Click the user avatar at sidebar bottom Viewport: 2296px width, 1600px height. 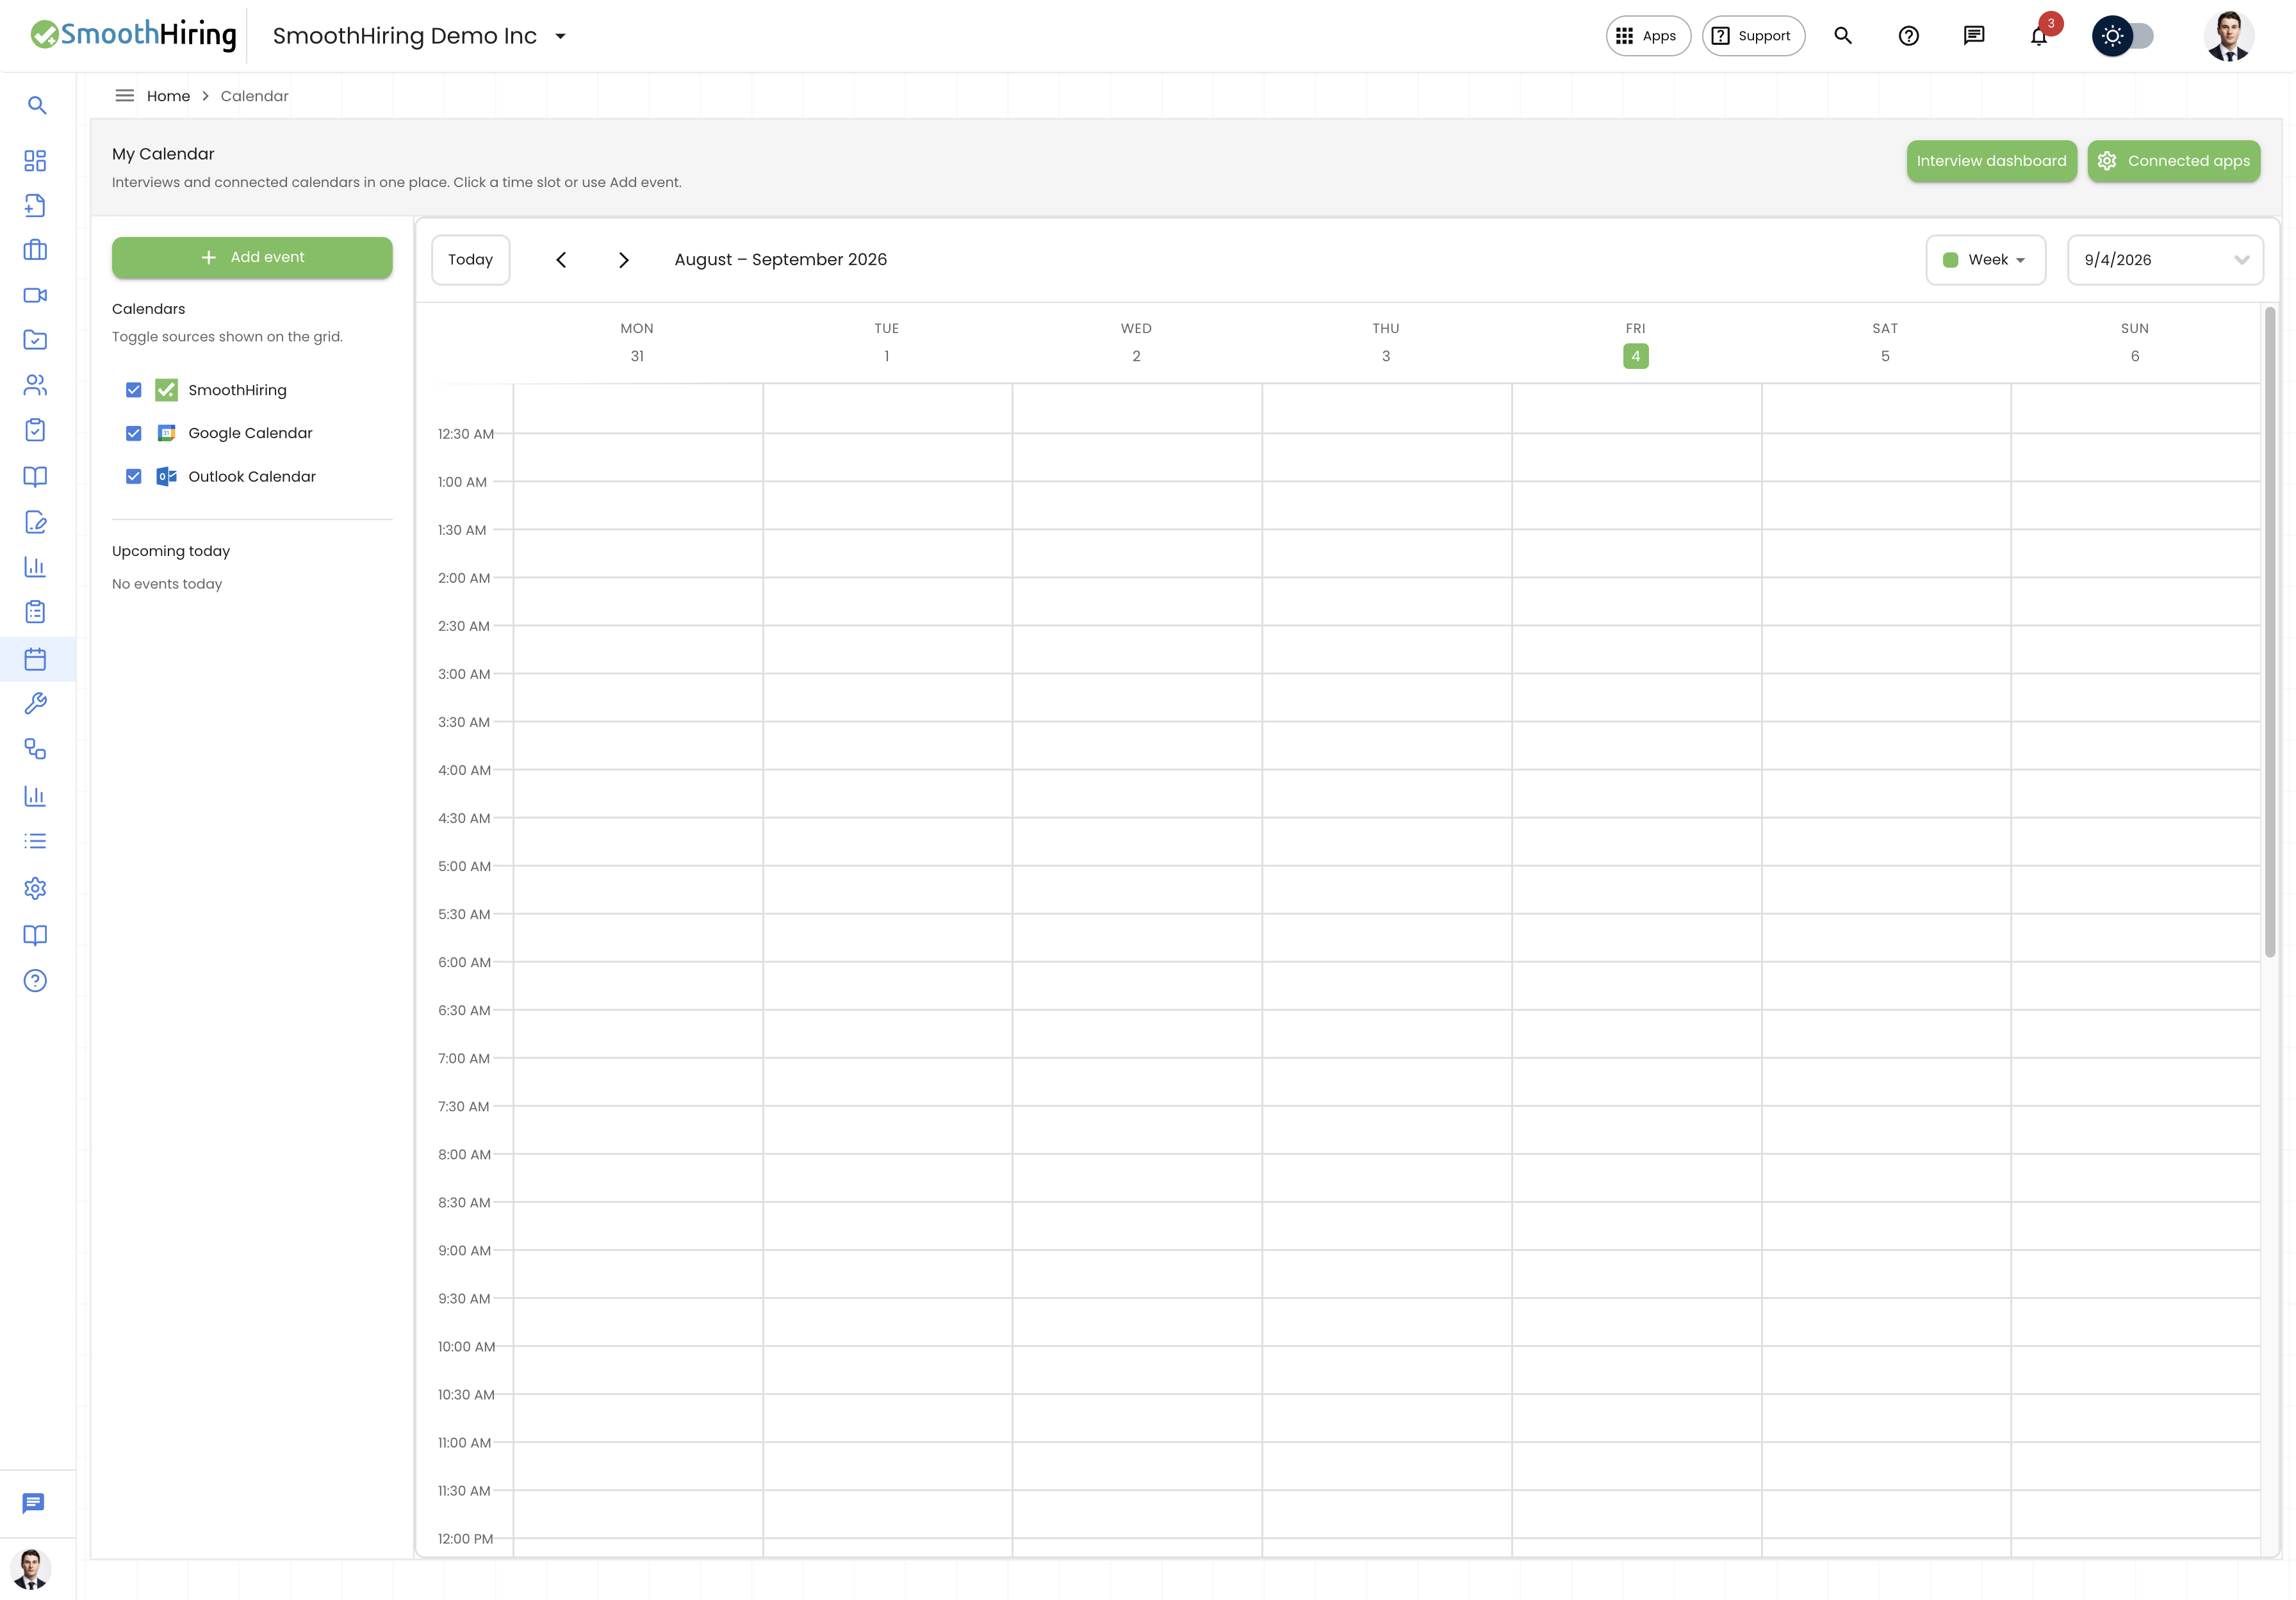coord(31,1569)
